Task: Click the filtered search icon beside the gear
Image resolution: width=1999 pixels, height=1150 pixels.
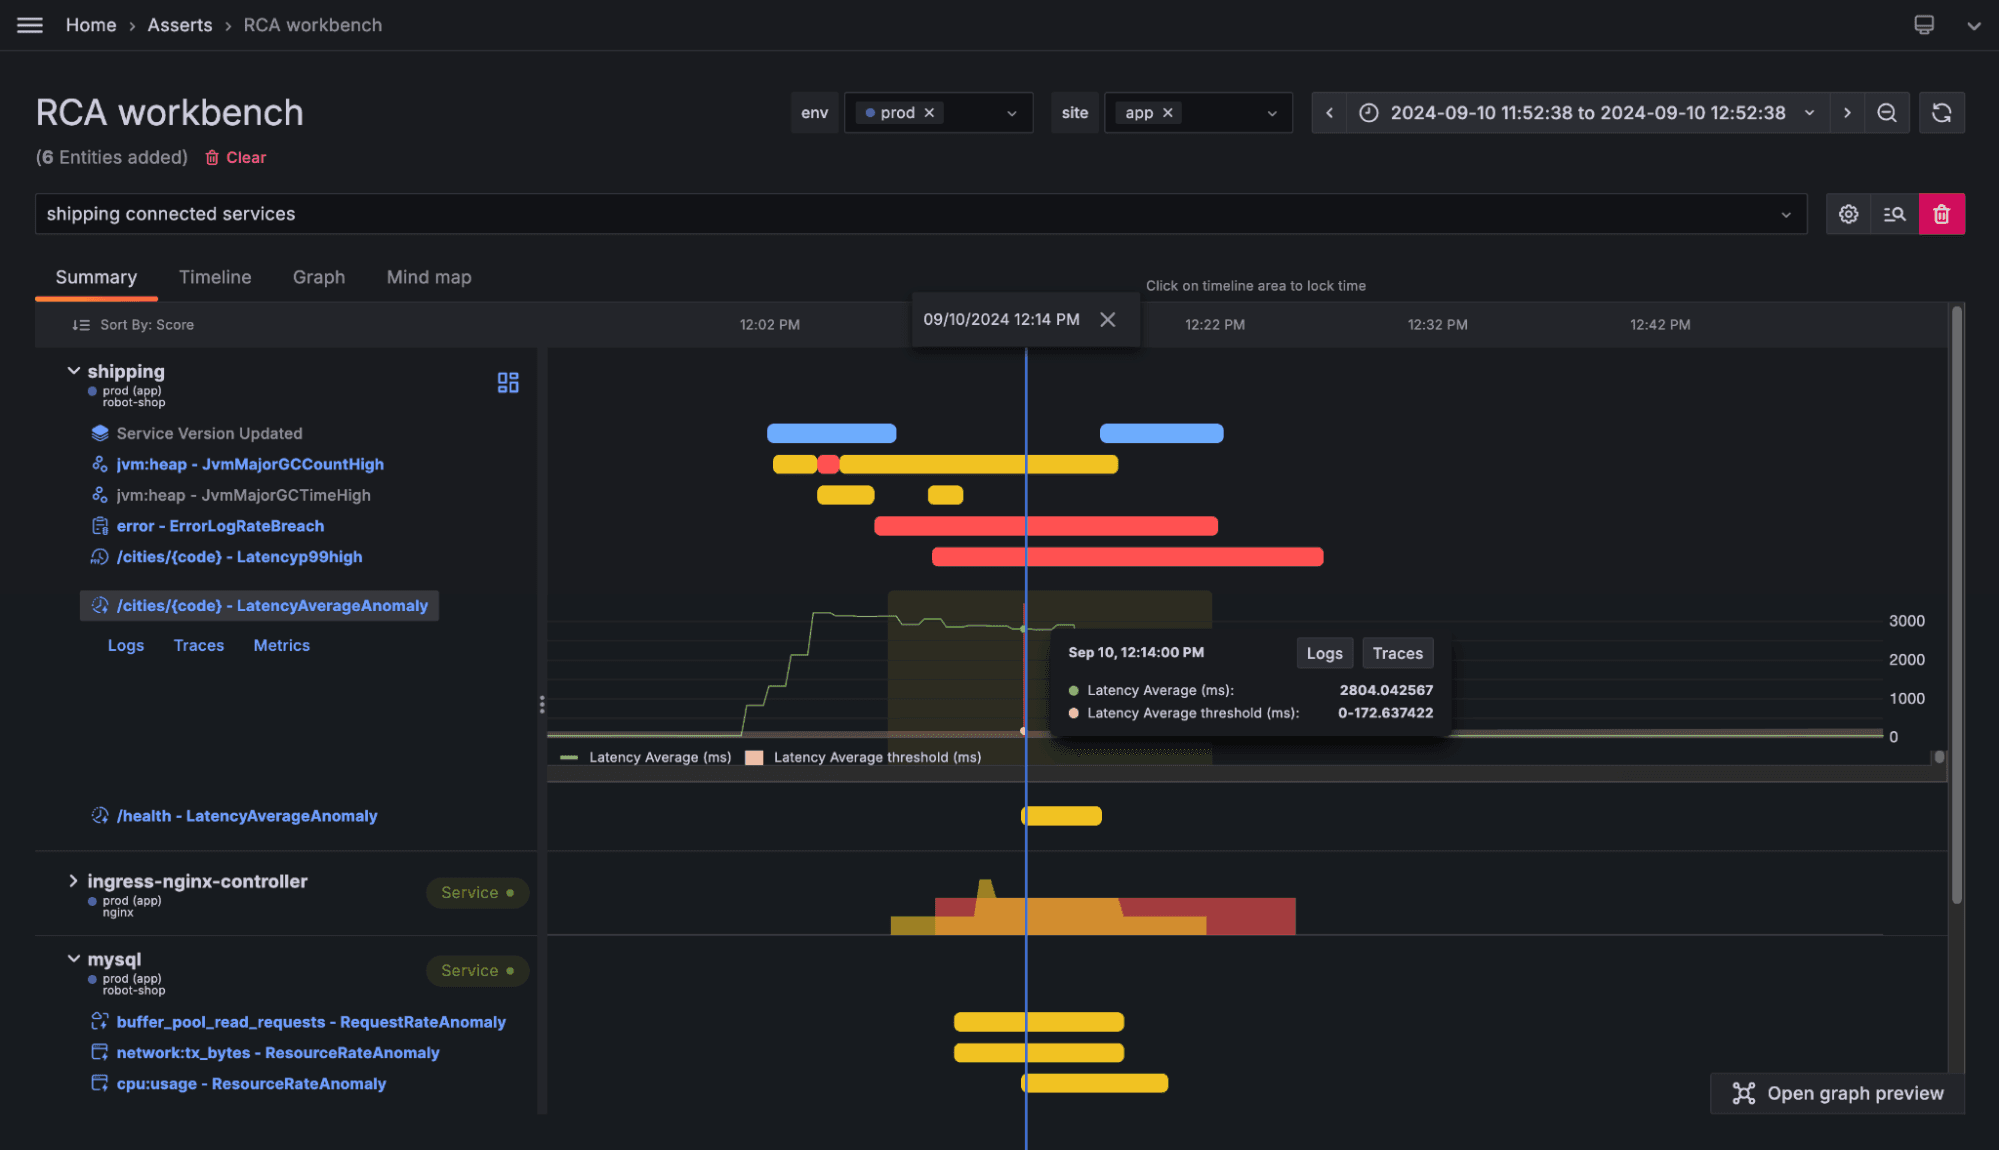Action: click(x=1894, y=213)
